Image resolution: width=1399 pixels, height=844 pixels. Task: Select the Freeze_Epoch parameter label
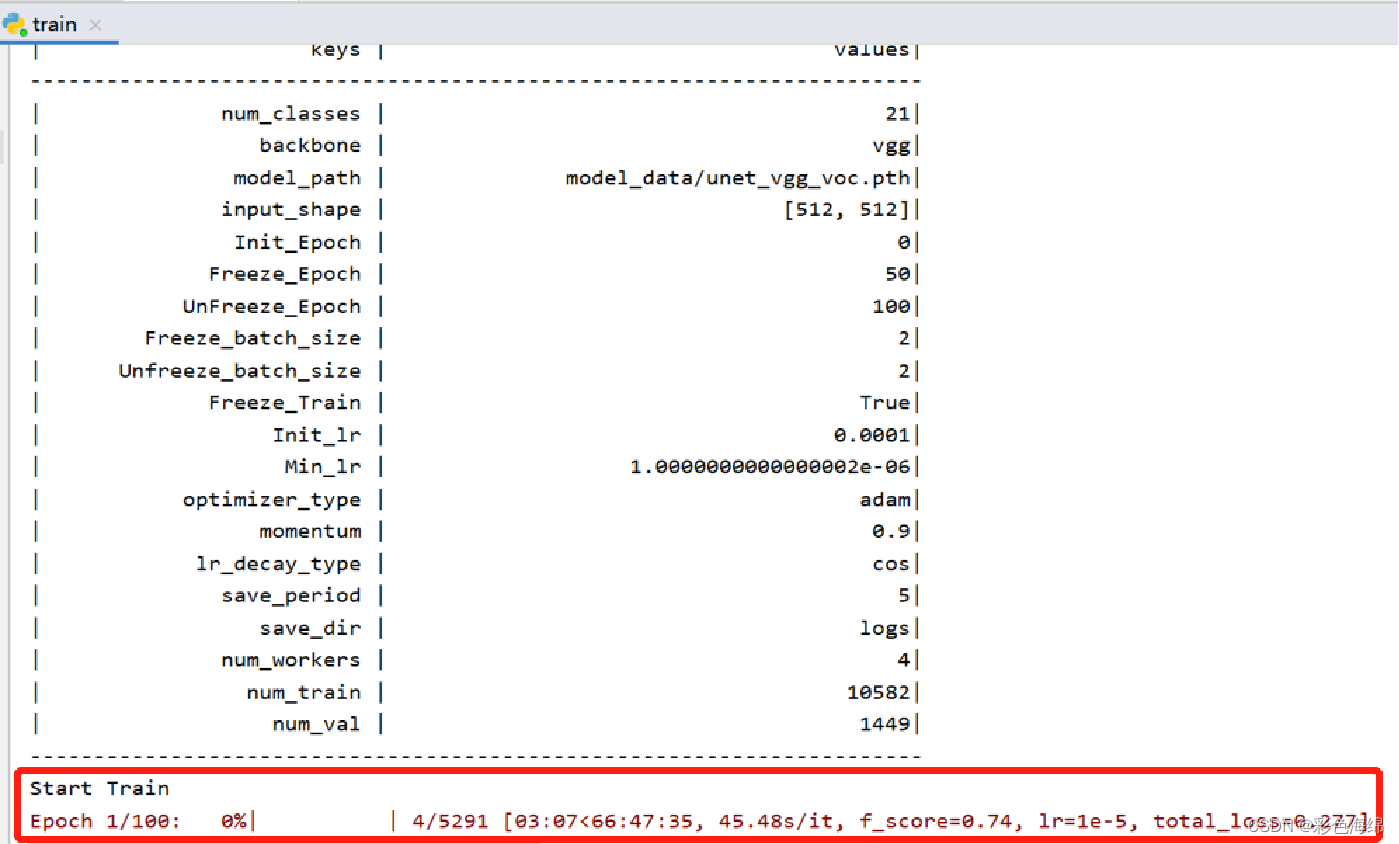tap(287, 273)
